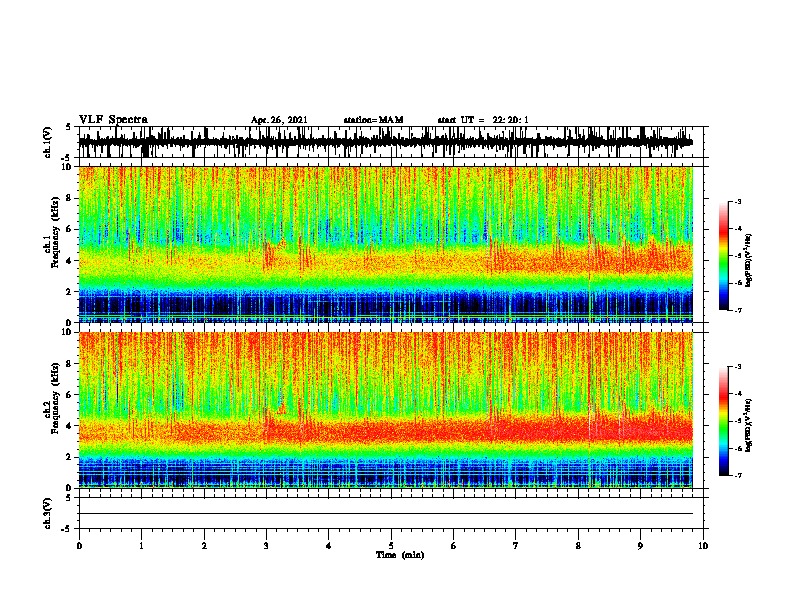Image resolution: width=792 pixels, height=612 pixels.
Task: Select the "start UT = 22:20: 1" text
Action: [483, 120]
